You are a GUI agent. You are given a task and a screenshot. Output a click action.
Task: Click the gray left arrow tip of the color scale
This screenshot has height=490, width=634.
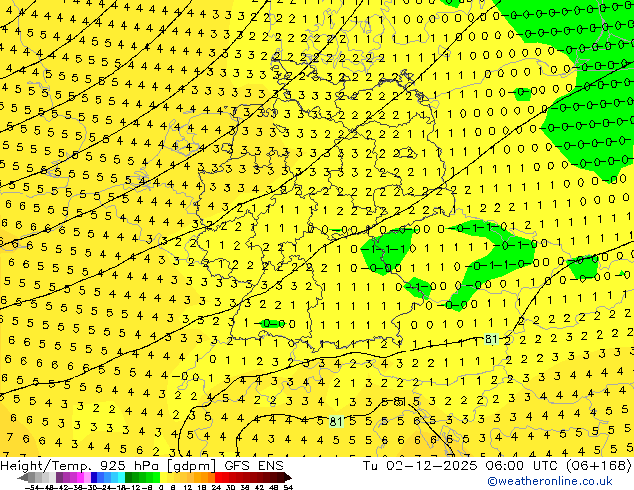pos(23,477)
